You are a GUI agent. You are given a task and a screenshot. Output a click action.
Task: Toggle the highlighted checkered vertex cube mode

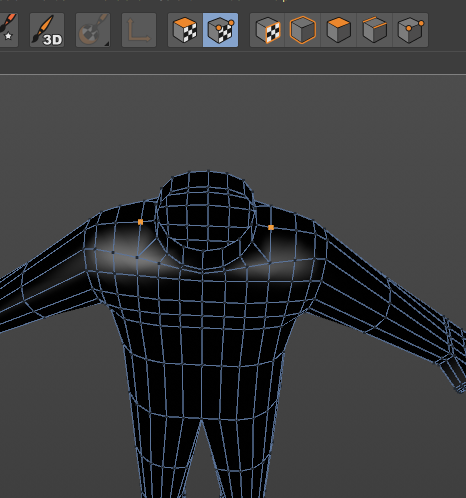tap(220, 30)
